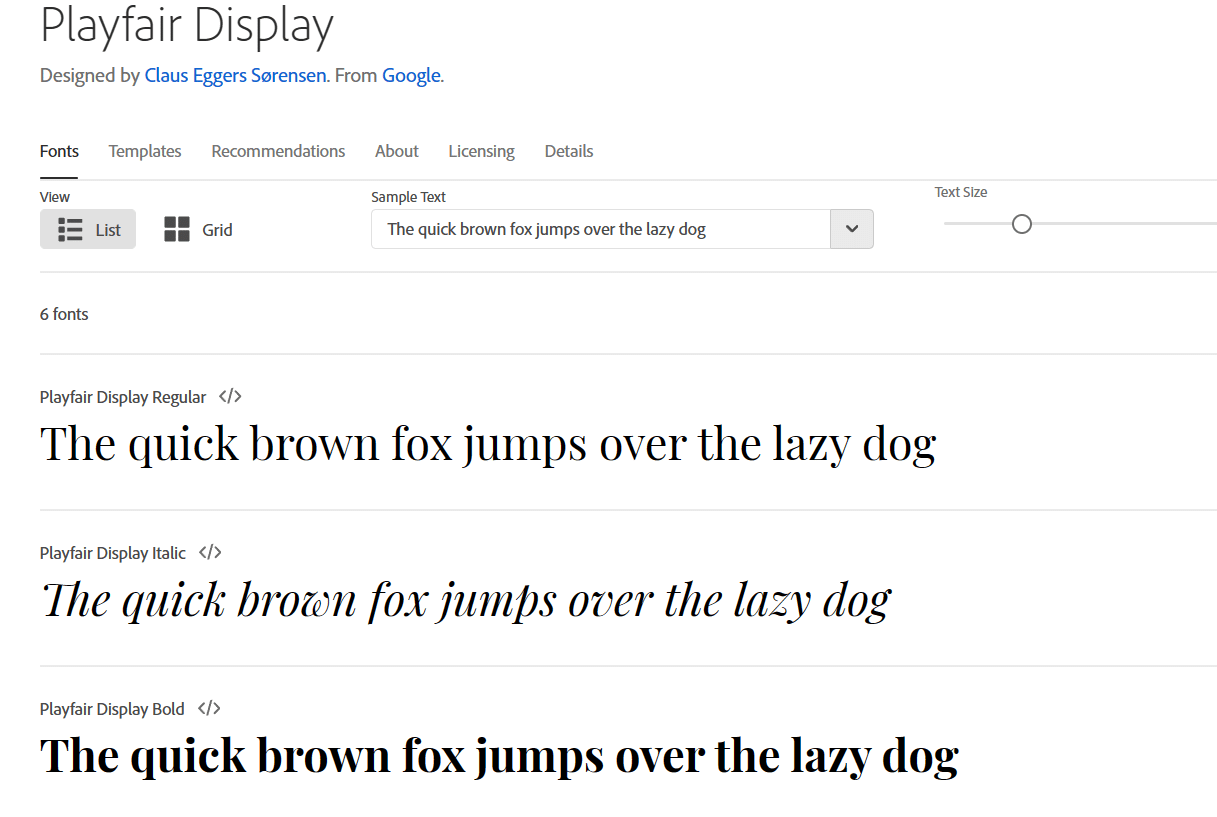Go to the About tab

point(396,151)
